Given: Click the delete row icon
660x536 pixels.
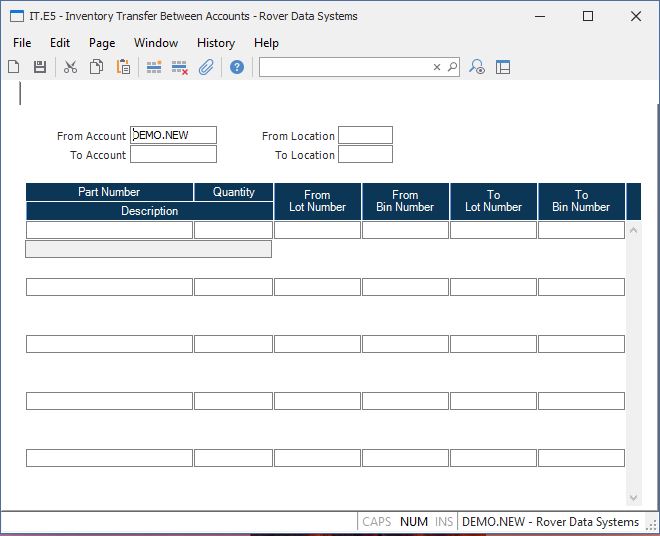Looking at the screenshot, I should pos(180,67).
